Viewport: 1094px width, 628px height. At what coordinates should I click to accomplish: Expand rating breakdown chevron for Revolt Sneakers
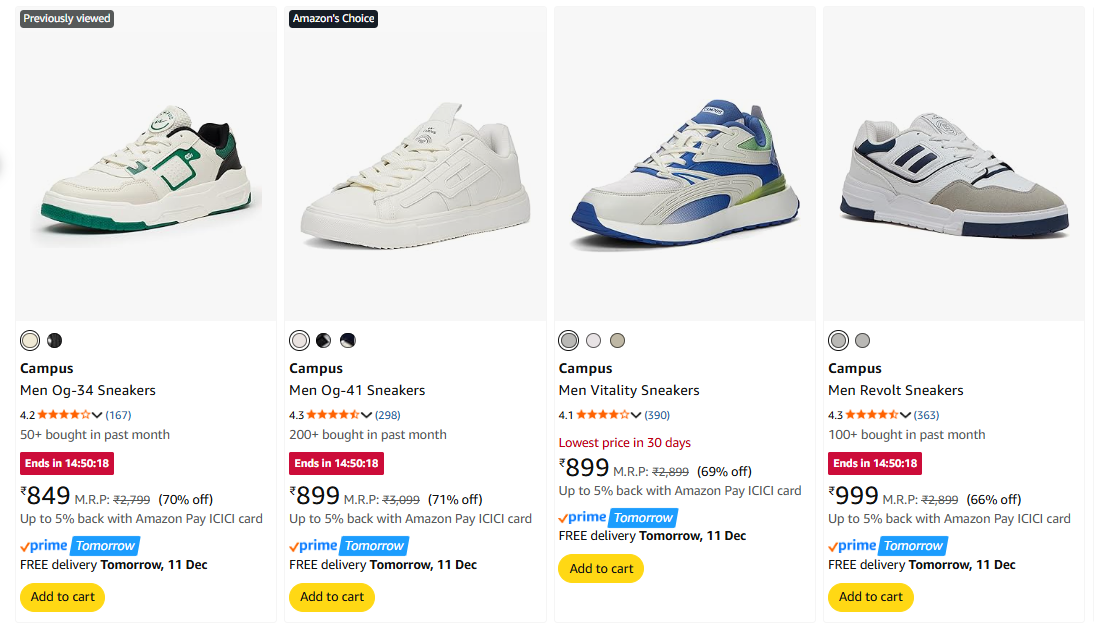[905, 415]
